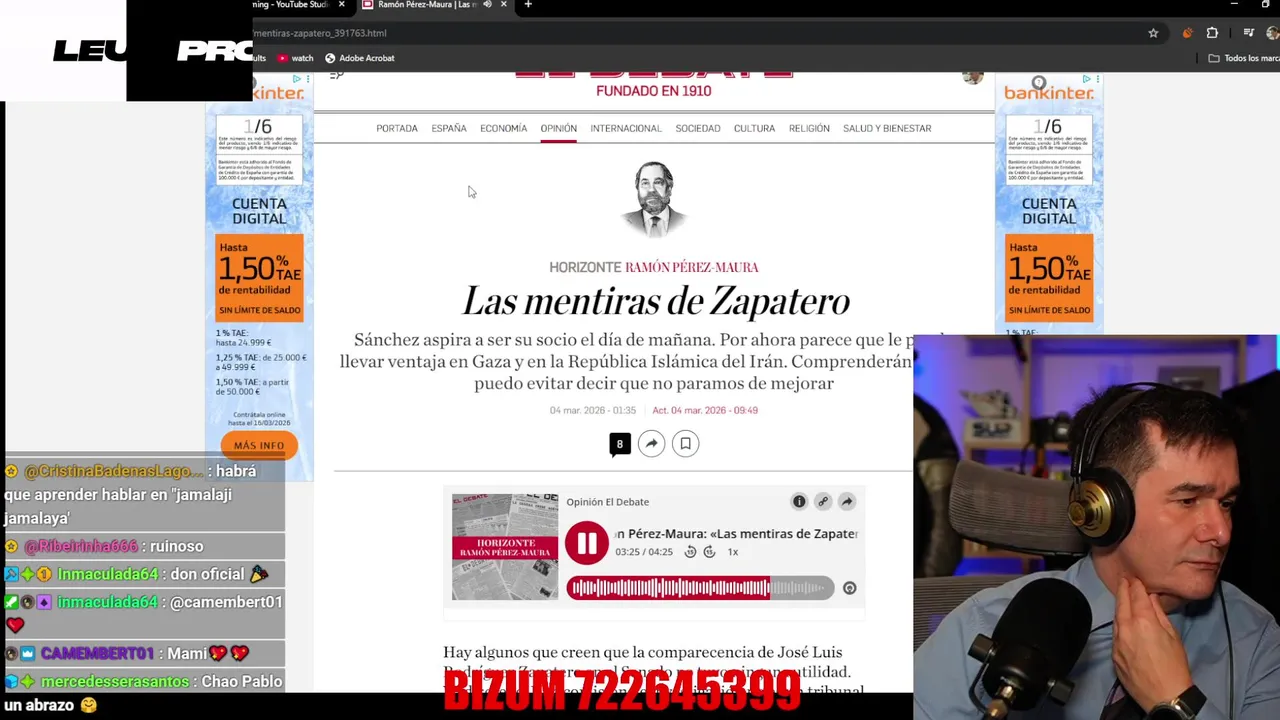The height and width of the screenshot is (720, 1280).
Task: Open the SOCIEDAD section
Action: [x=698, y=128]
